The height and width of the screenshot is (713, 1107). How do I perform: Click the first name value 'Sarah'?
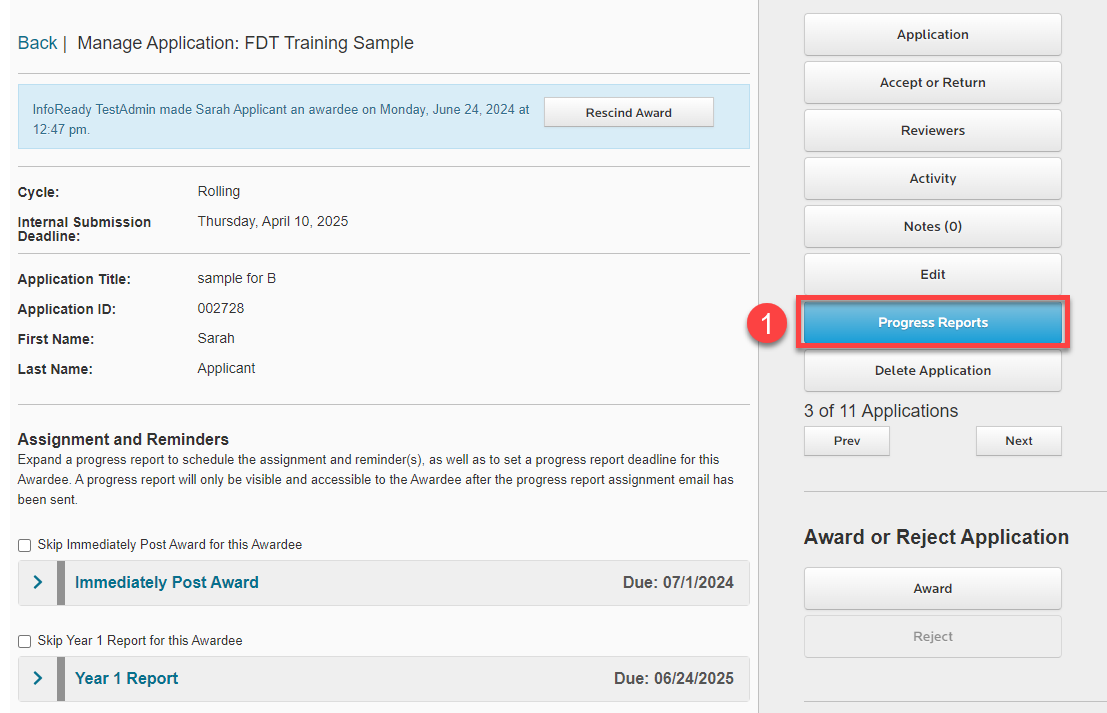click(216, 338)
